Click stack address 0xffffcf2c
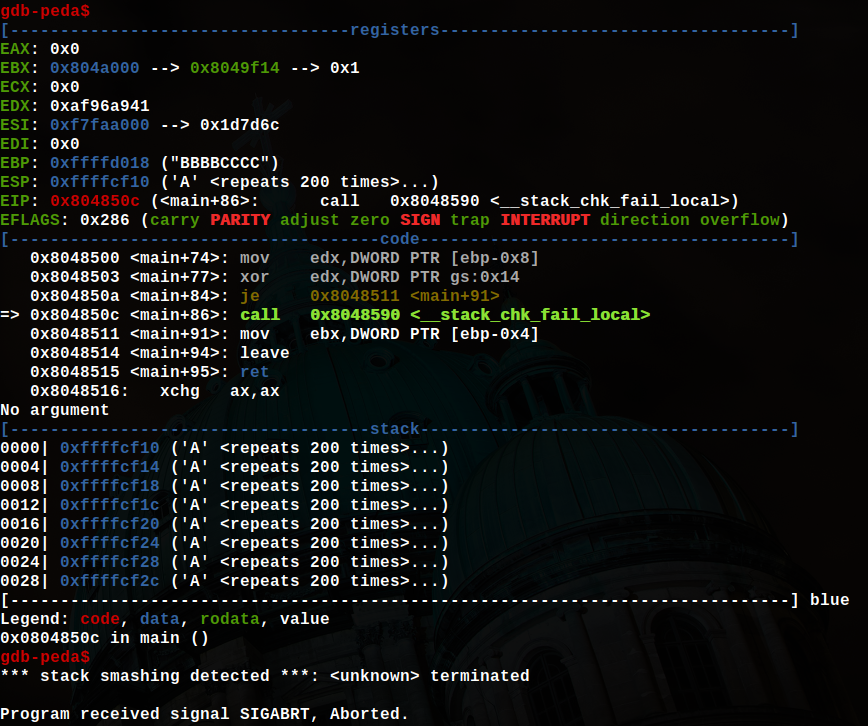The image size is (868, 726). 110,581
